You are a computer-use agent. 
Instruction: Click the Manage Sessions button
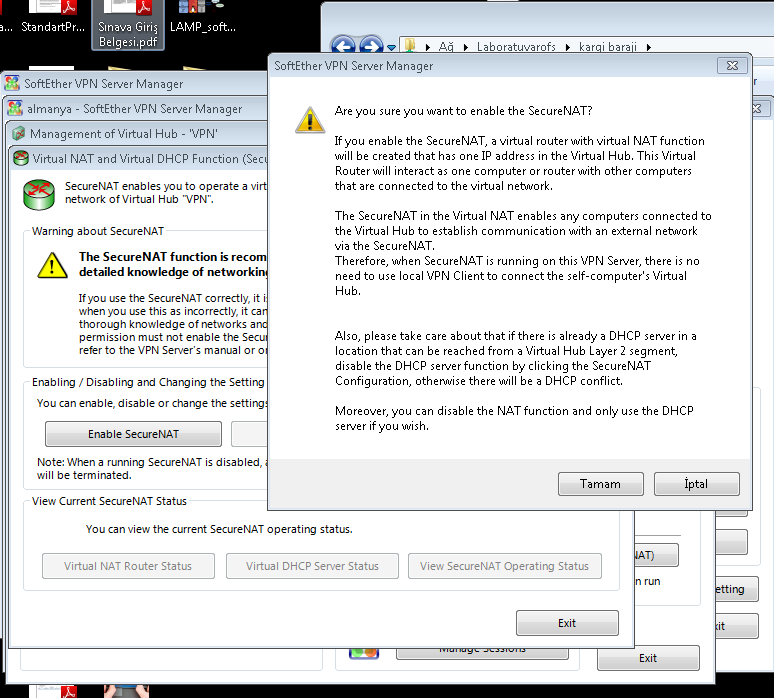coord(482,653)
